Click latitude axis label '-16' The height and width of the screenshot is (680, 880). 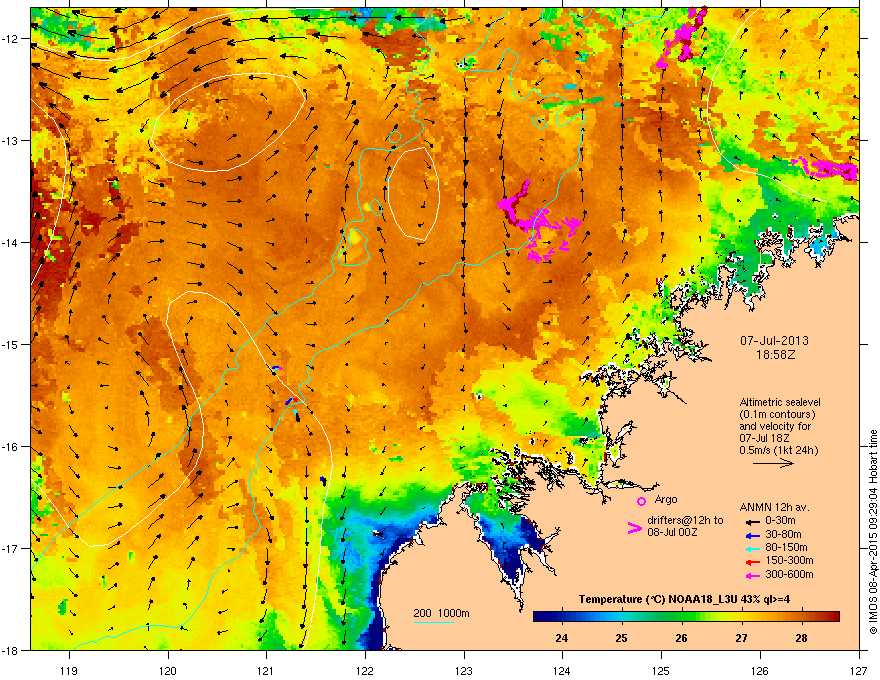point(10,447)
